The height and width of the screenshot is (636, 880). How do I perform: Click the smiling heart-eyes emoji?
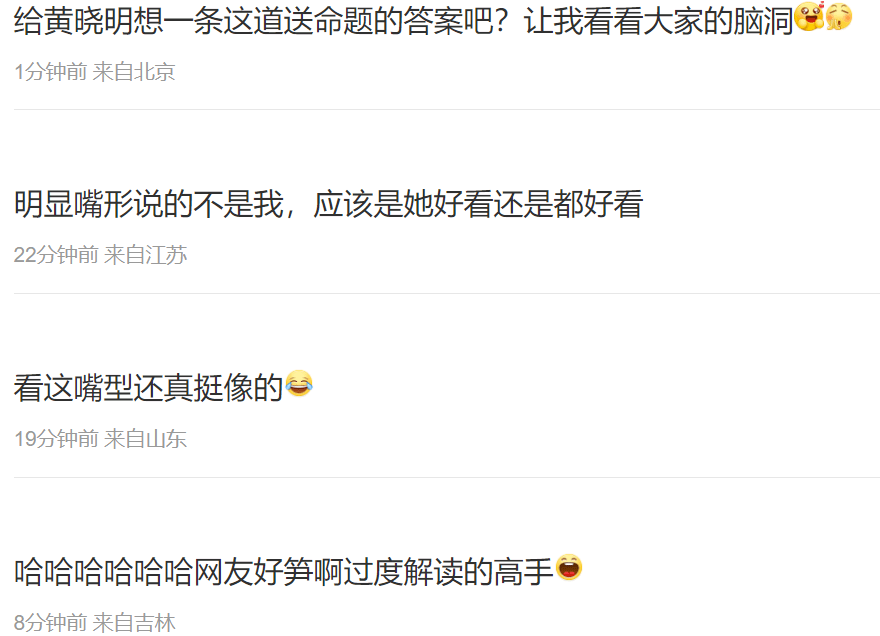click(x=809, y=16)
